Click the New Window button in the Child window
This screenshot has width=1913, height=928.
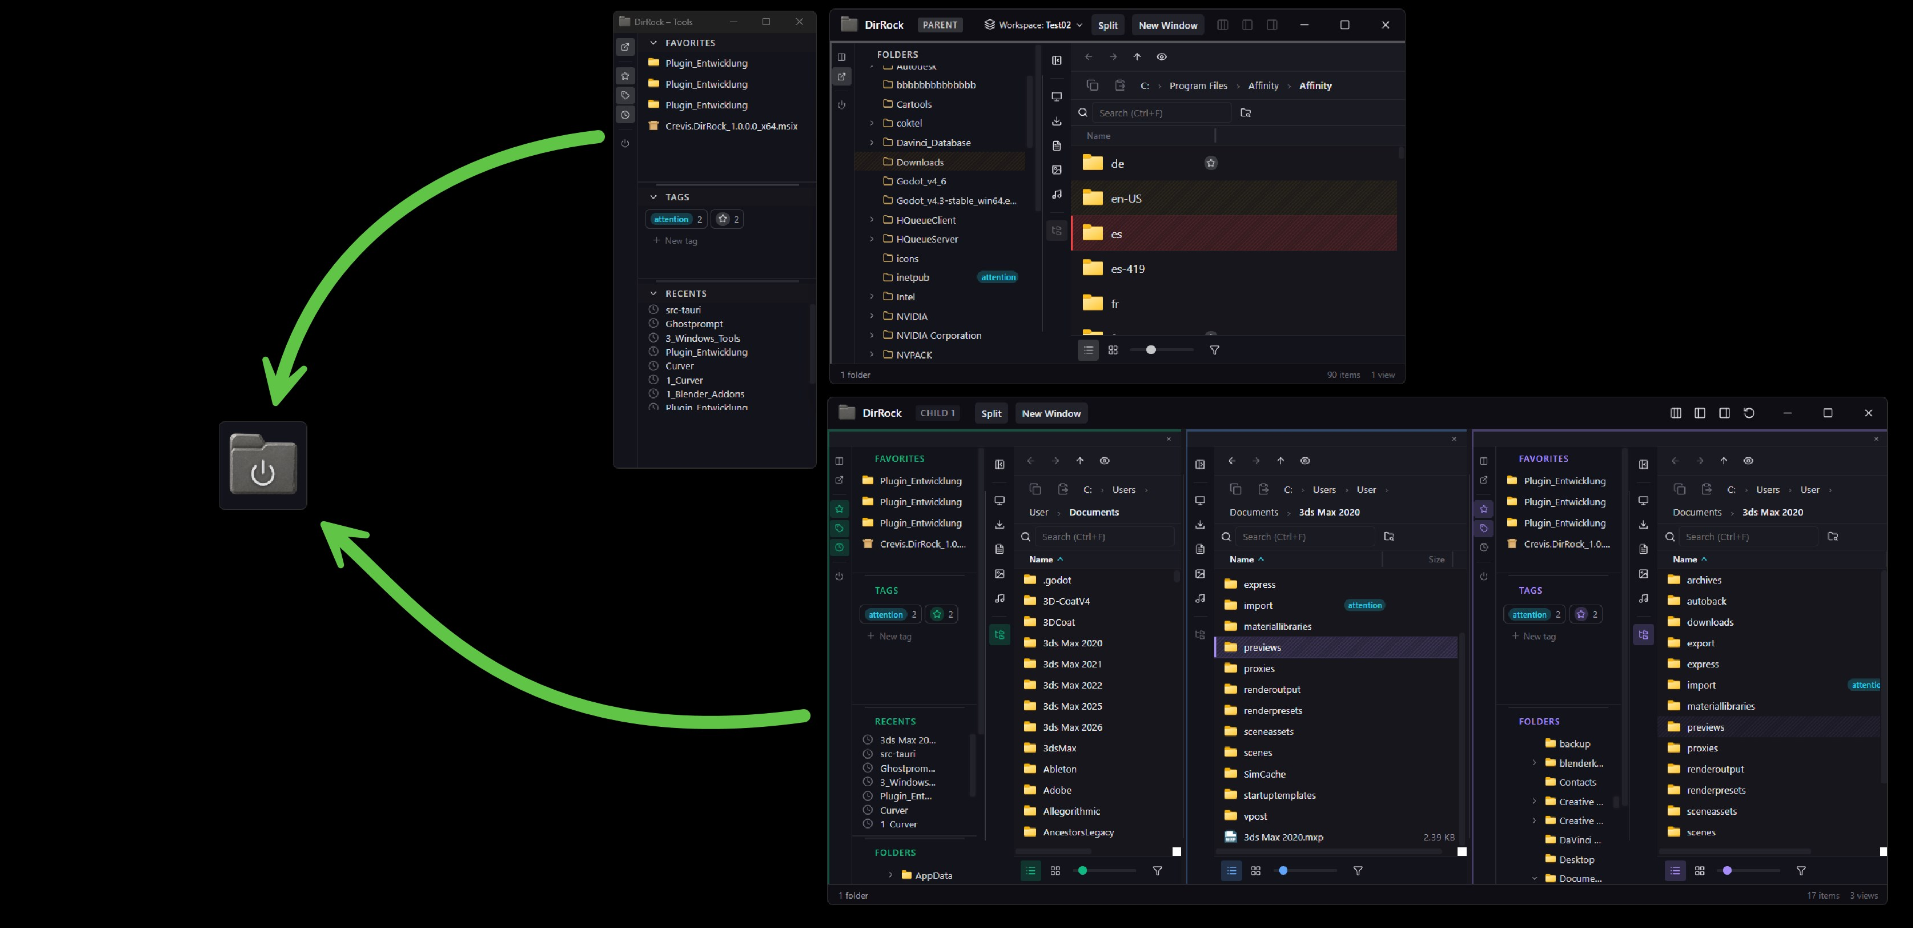pos(1050,413)
